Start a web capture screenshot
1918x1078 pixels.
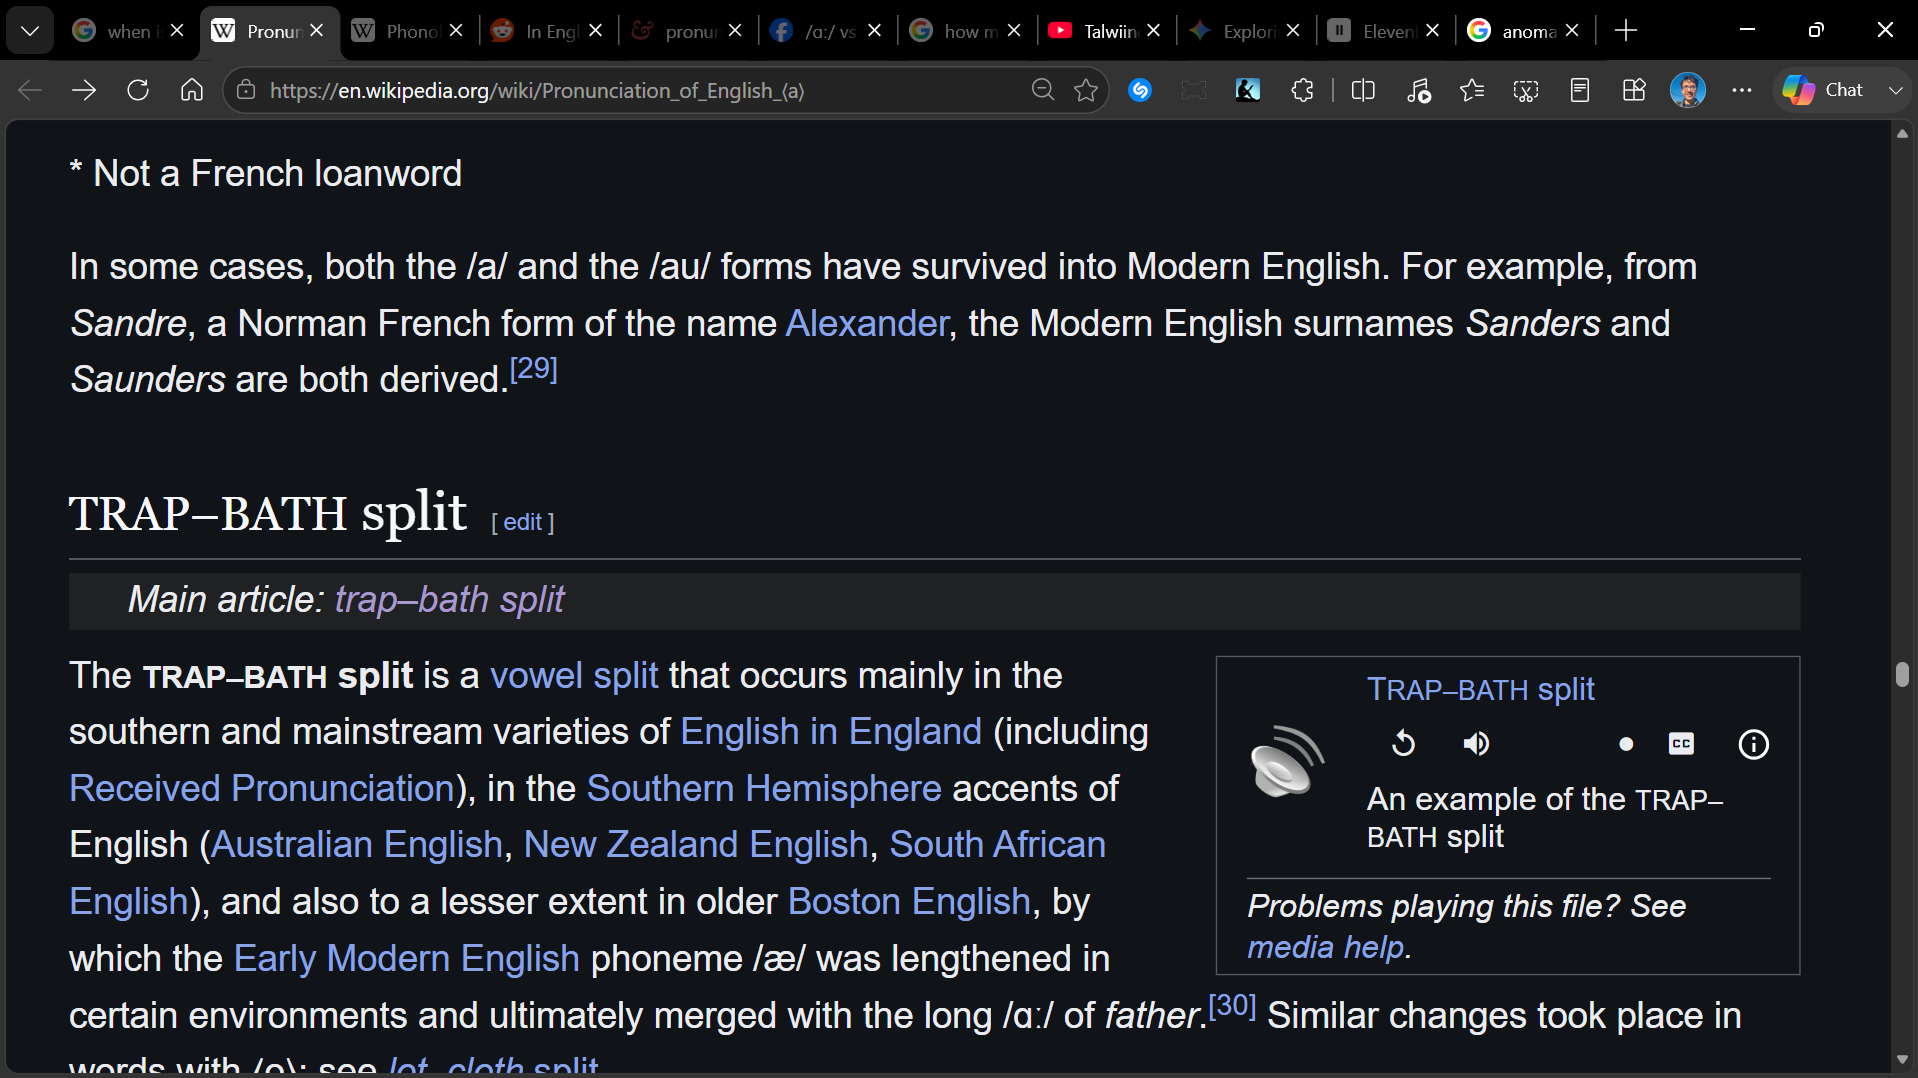tap(1526, 91)
